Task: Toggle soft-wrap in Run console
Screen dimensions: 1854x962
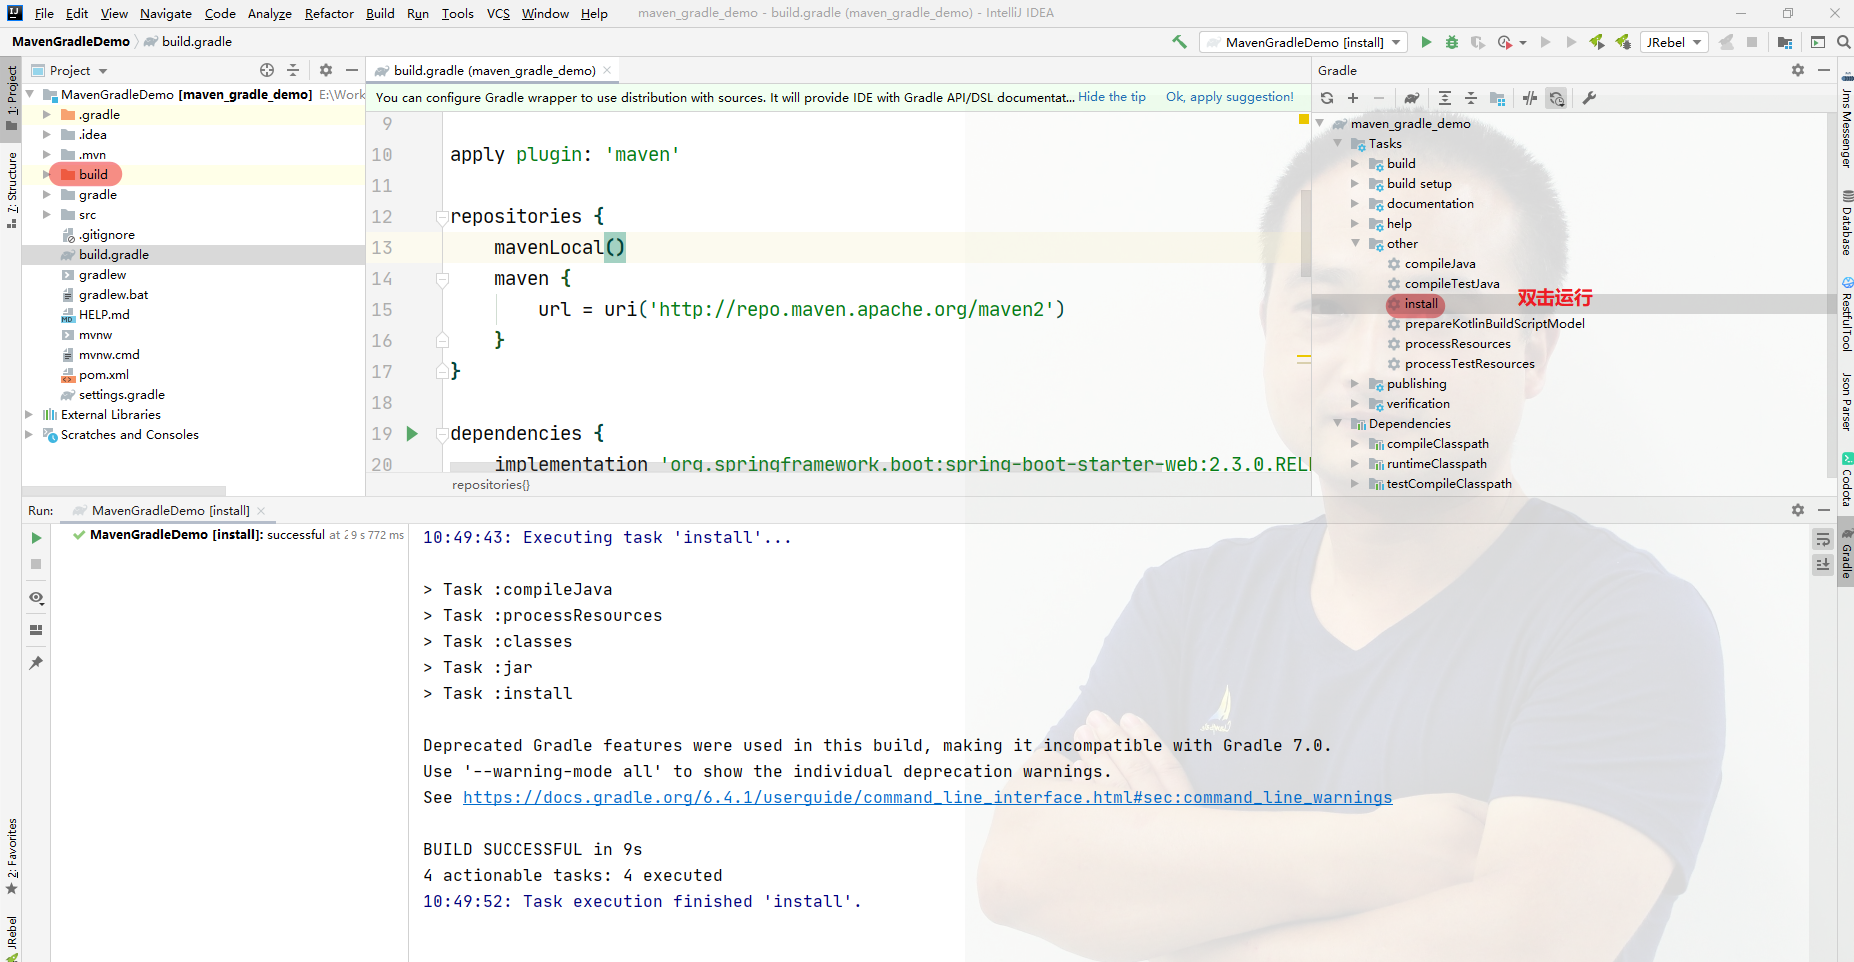Action: [x=1823, y=539]
